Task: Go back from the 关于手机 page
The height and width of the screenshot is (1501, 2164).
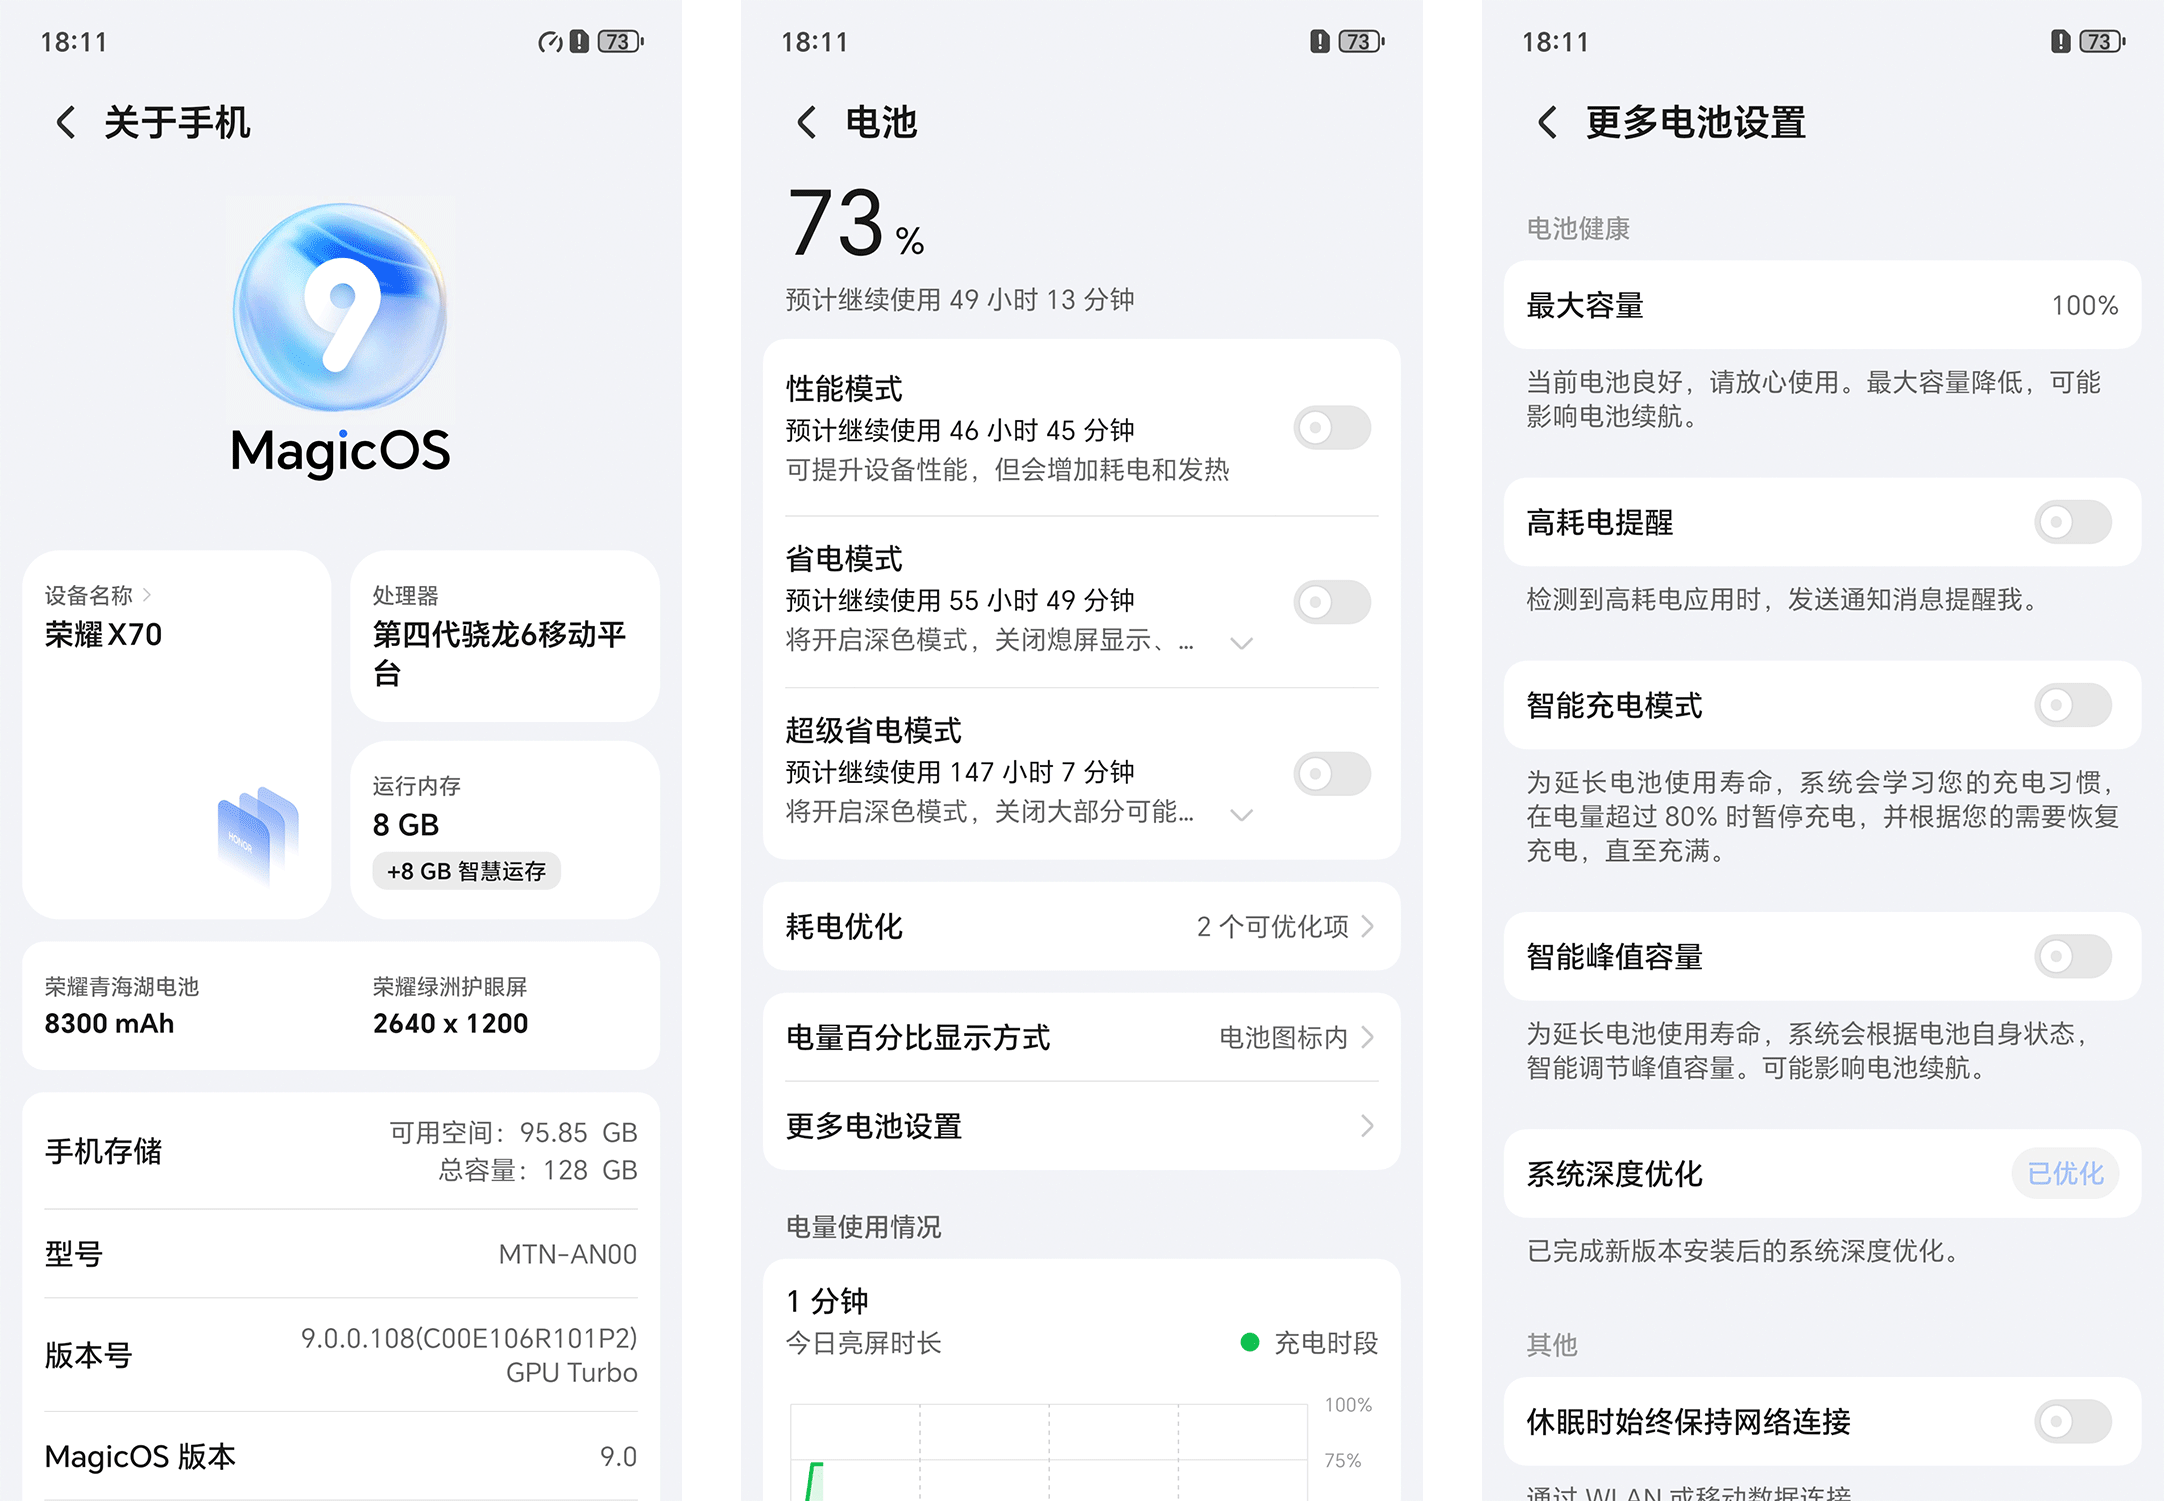Action: 66,123
